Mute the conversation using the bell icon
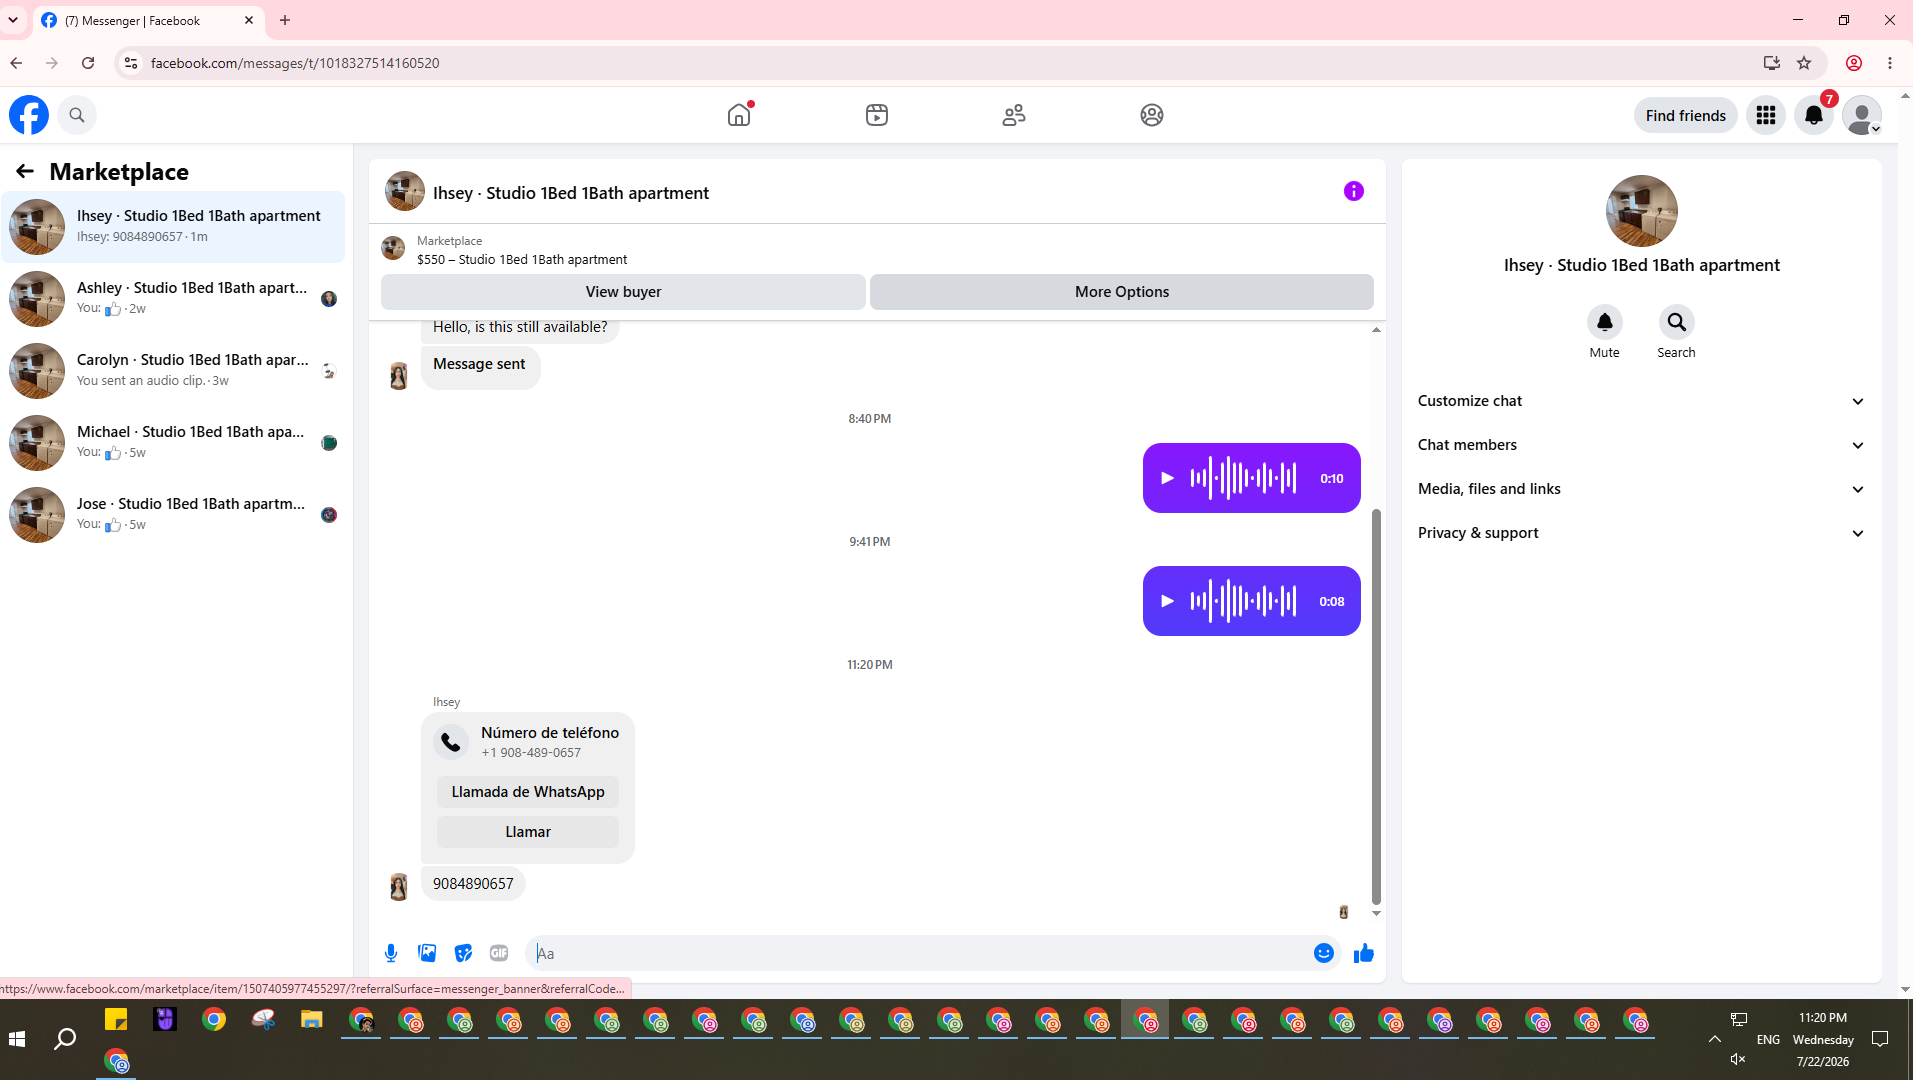This screenshot has width=1913, height=1080. point(1604,322)
